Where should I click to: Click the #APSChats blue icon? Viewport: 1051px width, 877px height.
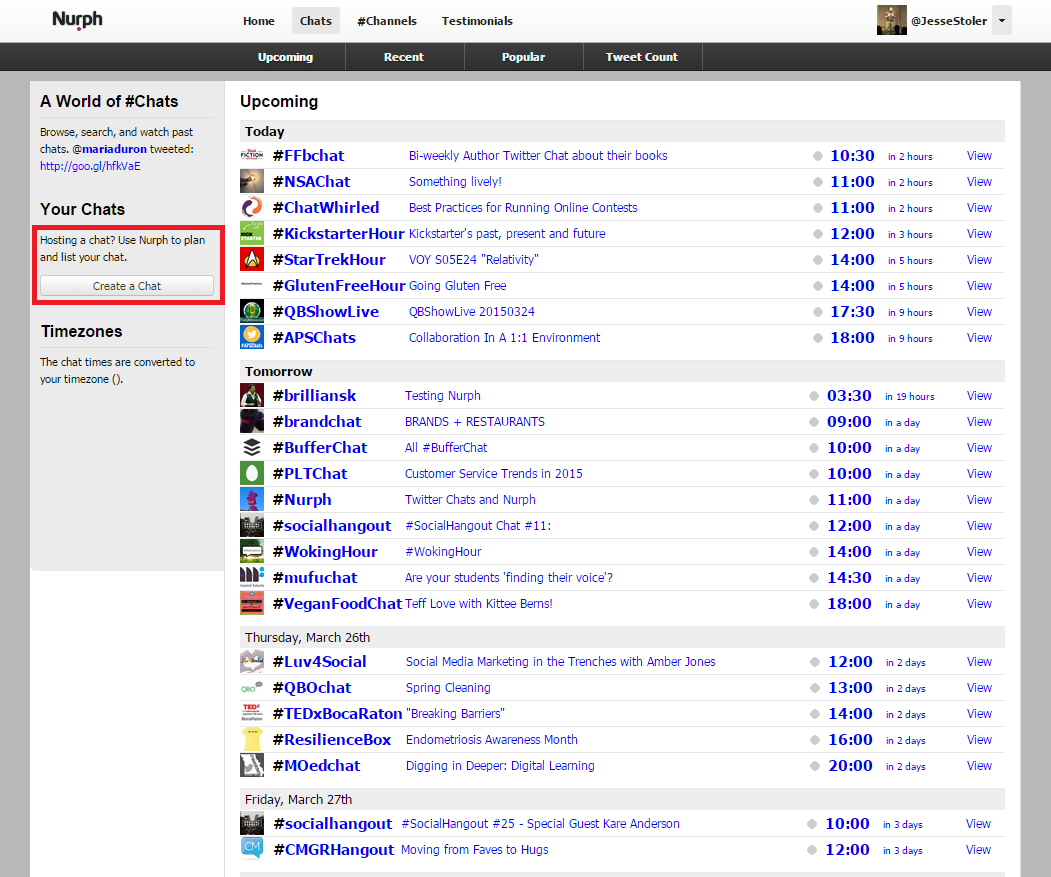point(252,338)
